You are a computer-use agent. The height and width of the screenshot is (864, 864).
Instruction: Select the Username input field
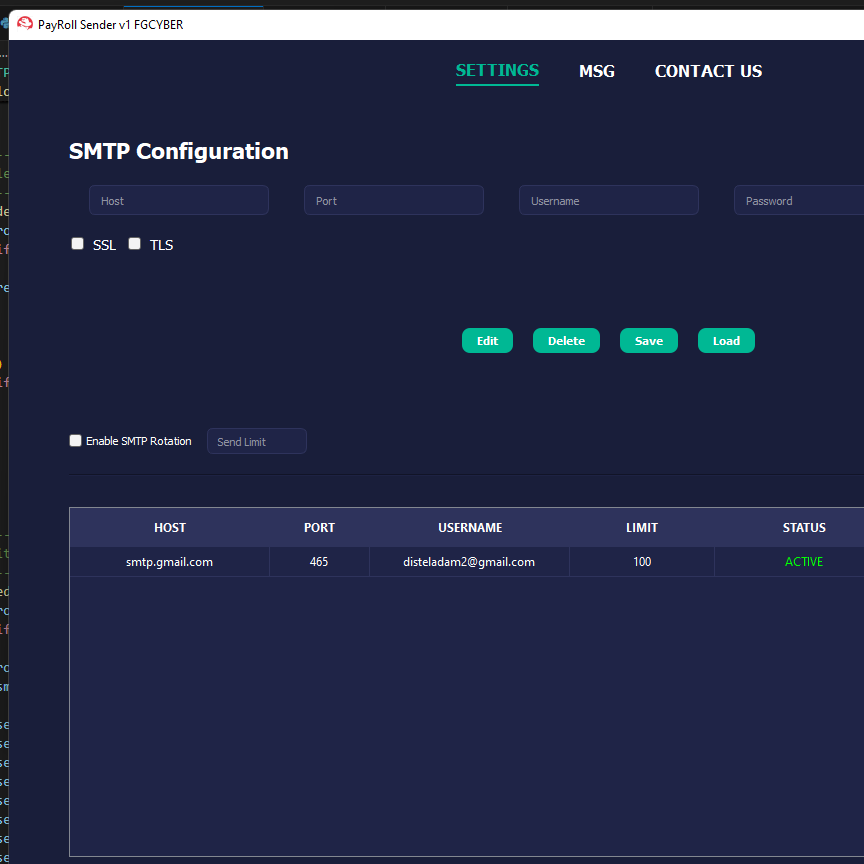(608, 201)
